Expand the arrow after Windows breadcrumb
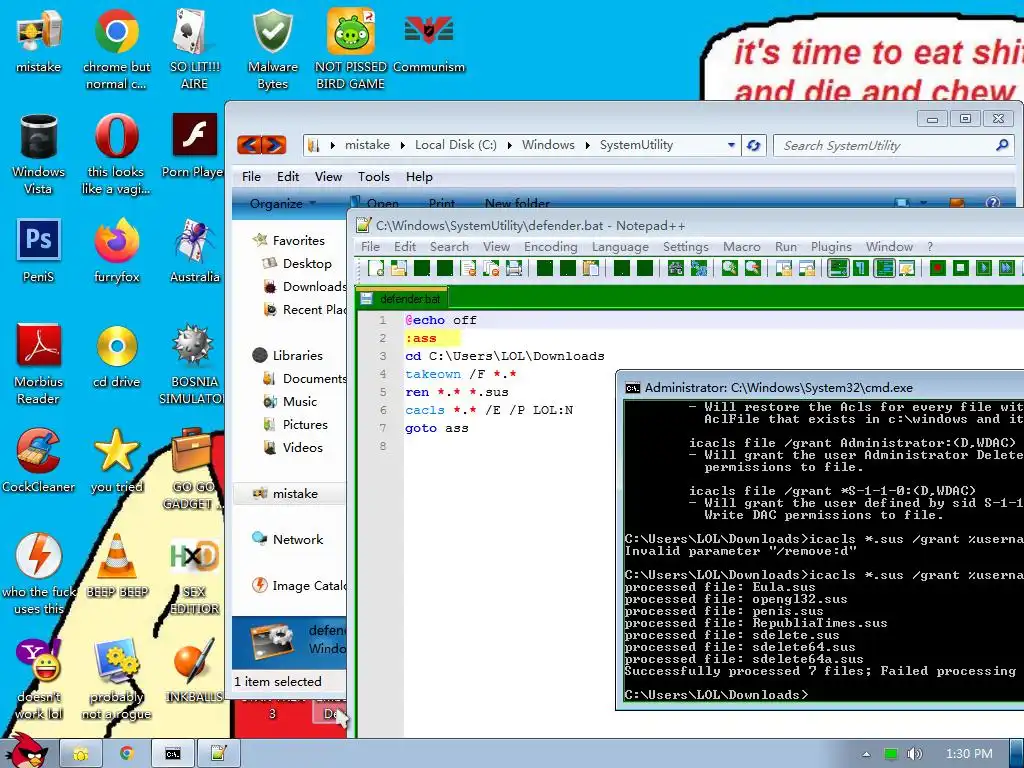 (586, 145)
